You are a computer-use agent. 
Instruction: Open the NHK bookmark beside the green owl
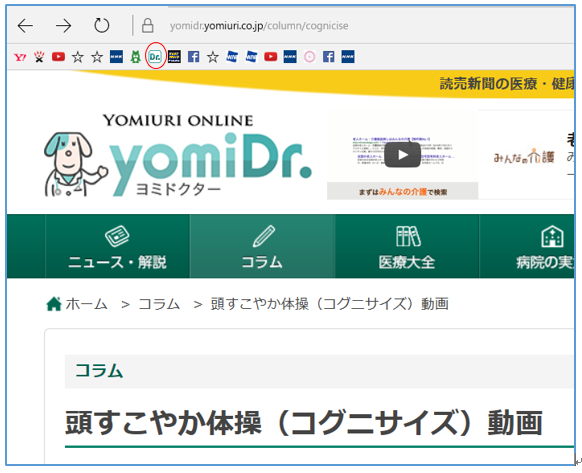(x=116, y=57)
